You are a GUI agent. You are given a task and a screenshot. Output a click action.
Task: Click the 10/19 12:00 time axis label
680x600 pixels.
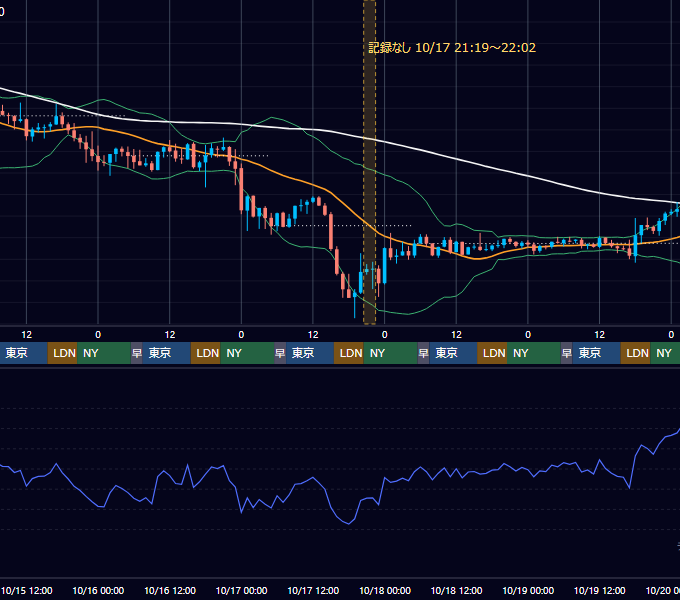point(599,590)
